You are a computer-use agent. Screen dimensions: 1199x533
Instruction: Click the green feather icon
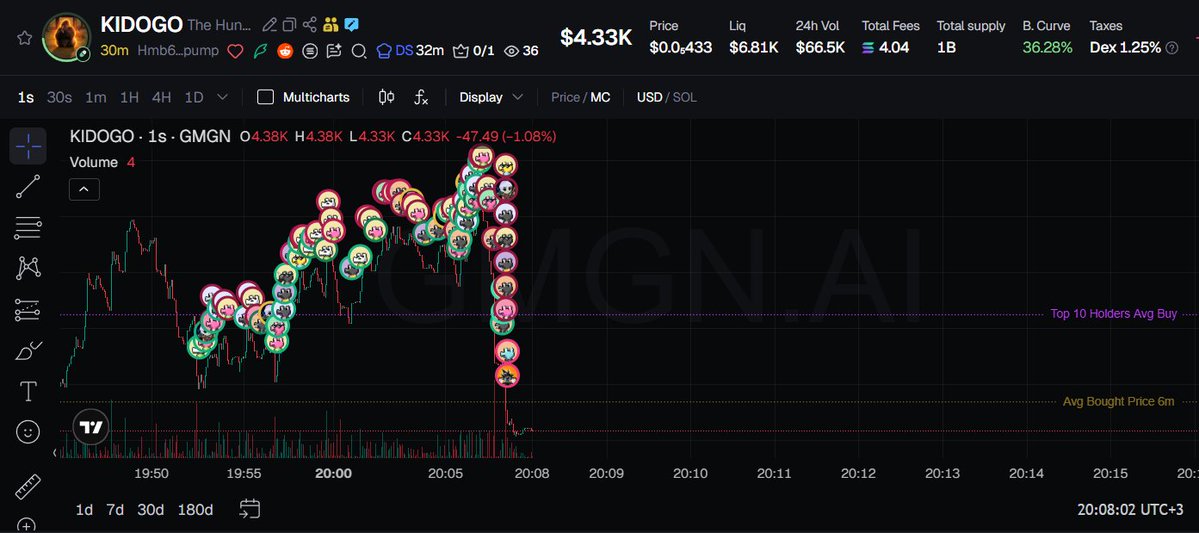(x=260, y=51)
